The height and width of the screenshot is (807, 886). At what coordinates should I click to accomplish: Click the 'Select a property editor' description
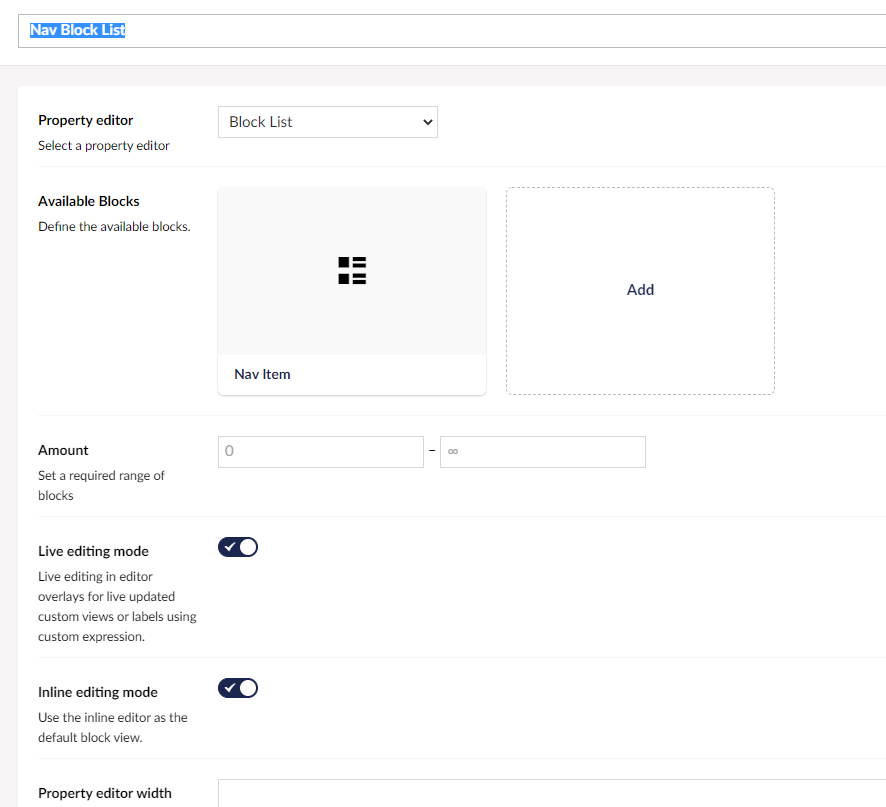click(104, 146)
